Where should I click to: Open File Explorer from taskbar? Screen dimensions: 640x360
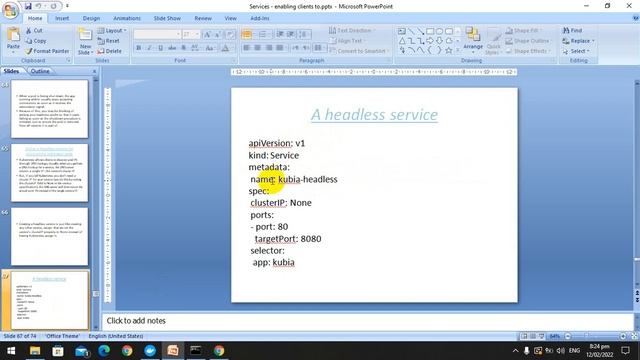coord(35,351)
